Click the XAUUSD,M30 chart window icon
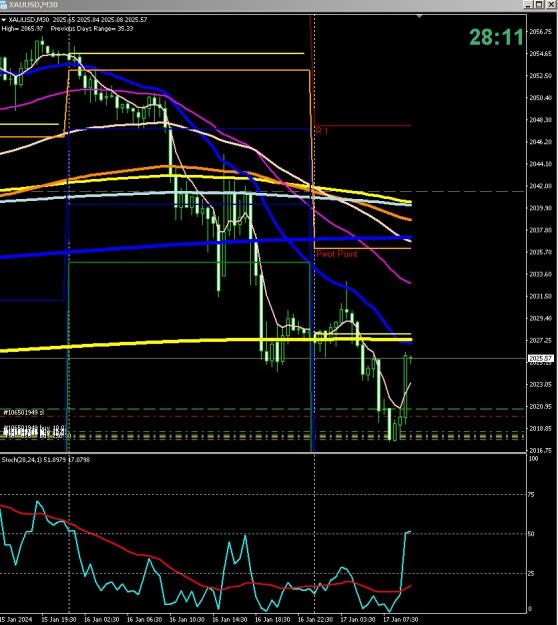This screenshot has width=558, height=625. coord(3,4)
